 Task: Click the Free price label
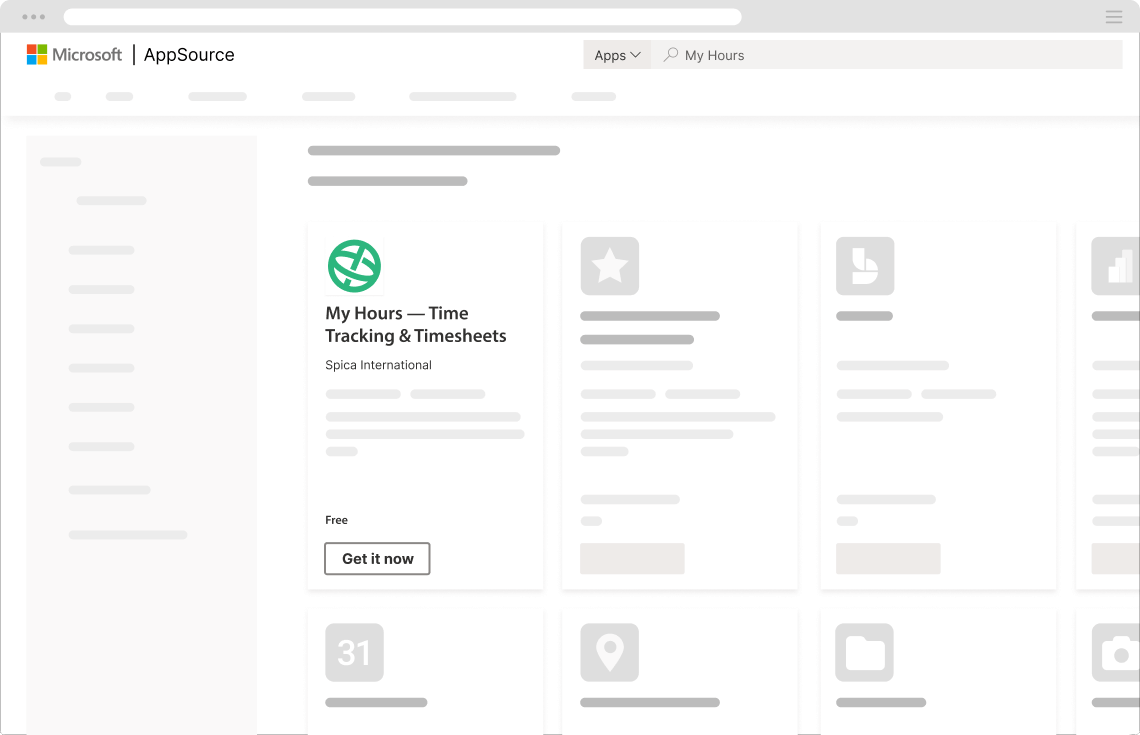point(336,520)
